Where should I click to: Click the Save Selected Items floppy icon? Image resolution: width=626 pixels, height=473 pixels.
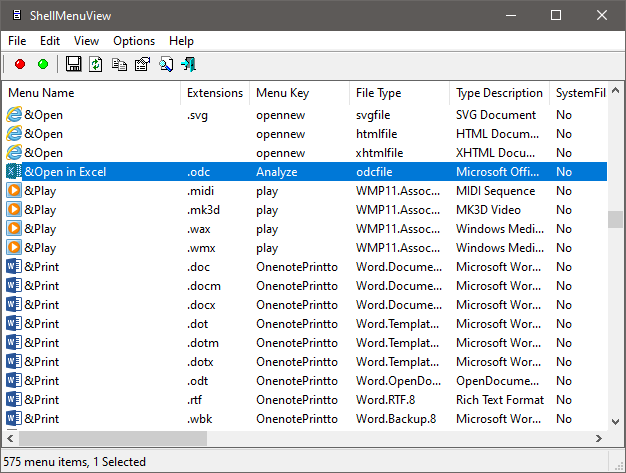coord(73,64)
